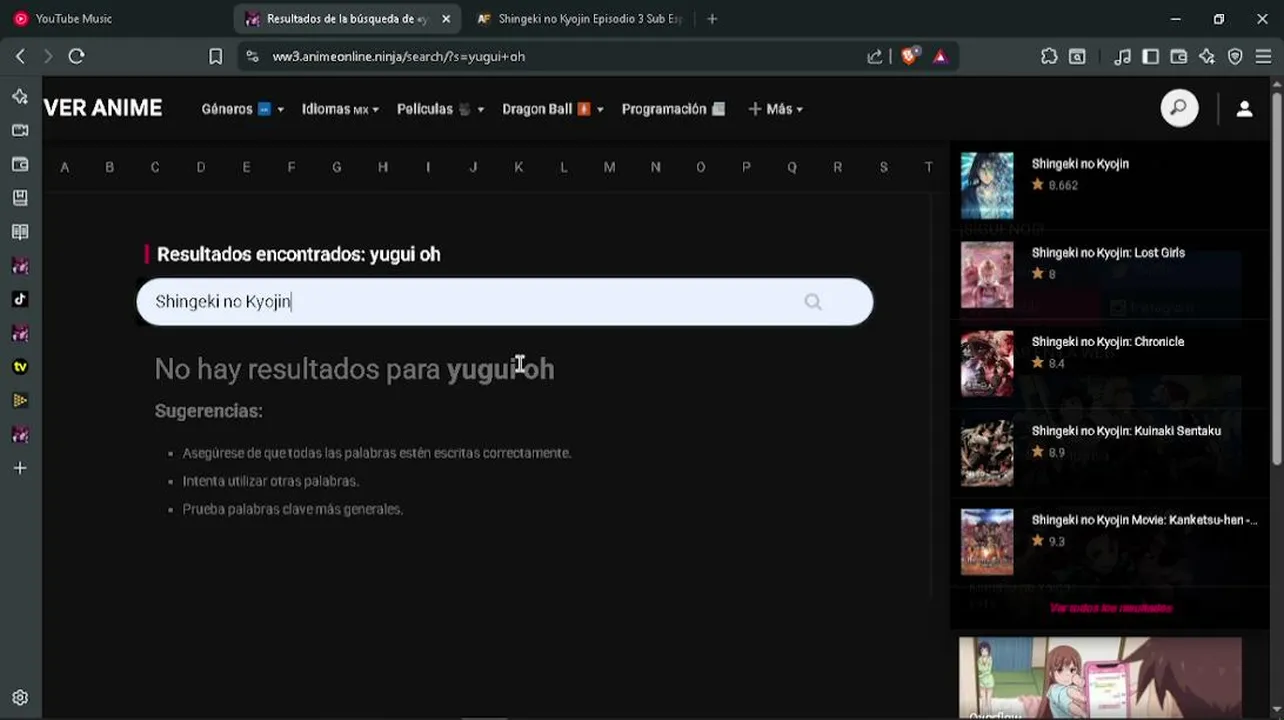Open bookmarks panel in sidebar
1284x720 pixels.
(x=20, y=198)
